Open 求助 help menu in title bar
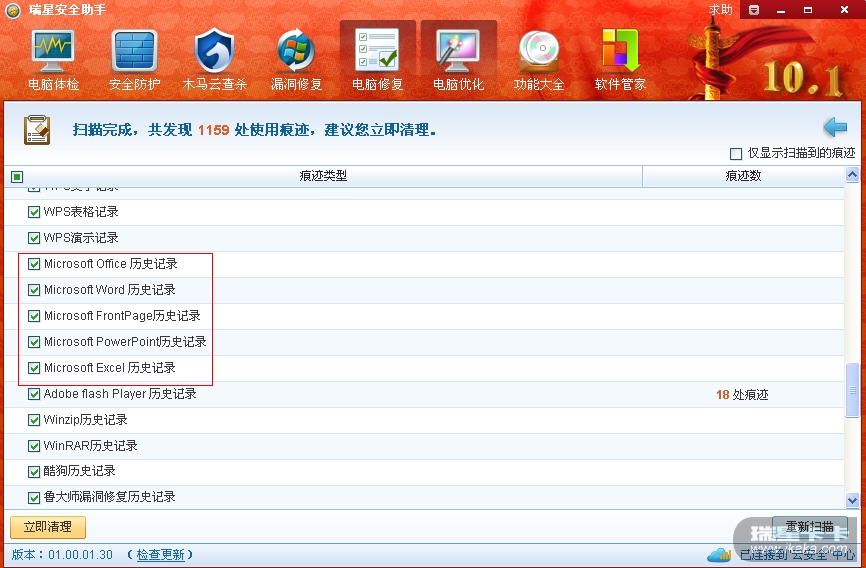 point(721,10)
